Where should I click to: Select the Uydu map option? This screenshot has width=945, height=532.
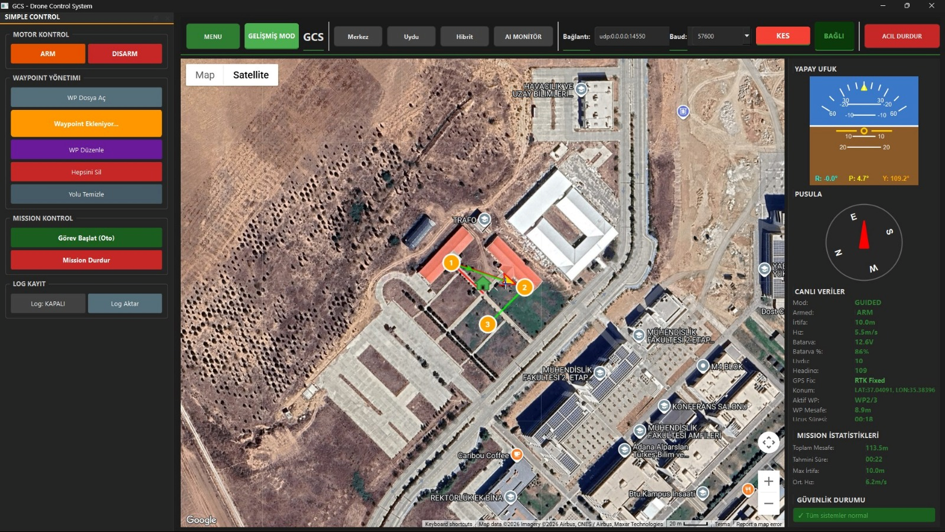coord(411,37)
